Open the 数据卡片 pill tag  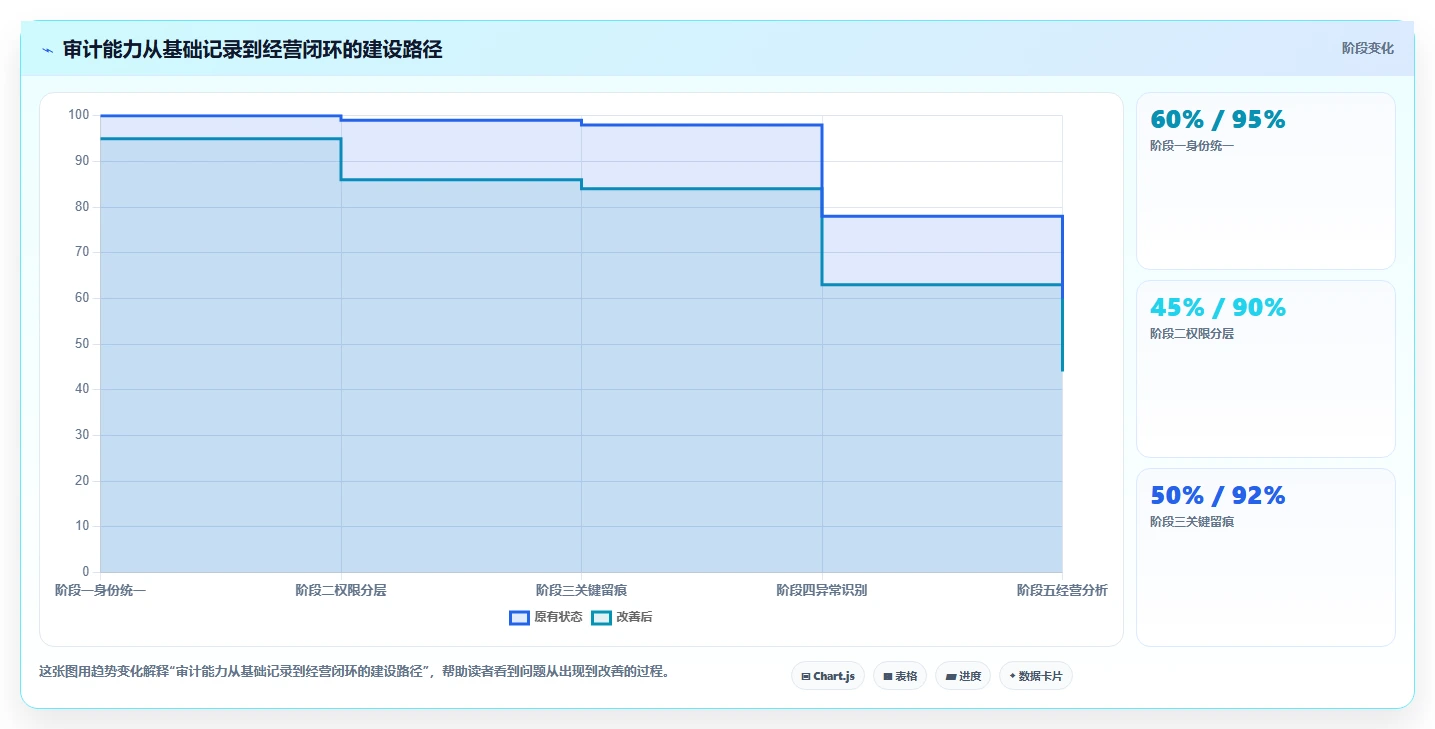(1035, 676)
